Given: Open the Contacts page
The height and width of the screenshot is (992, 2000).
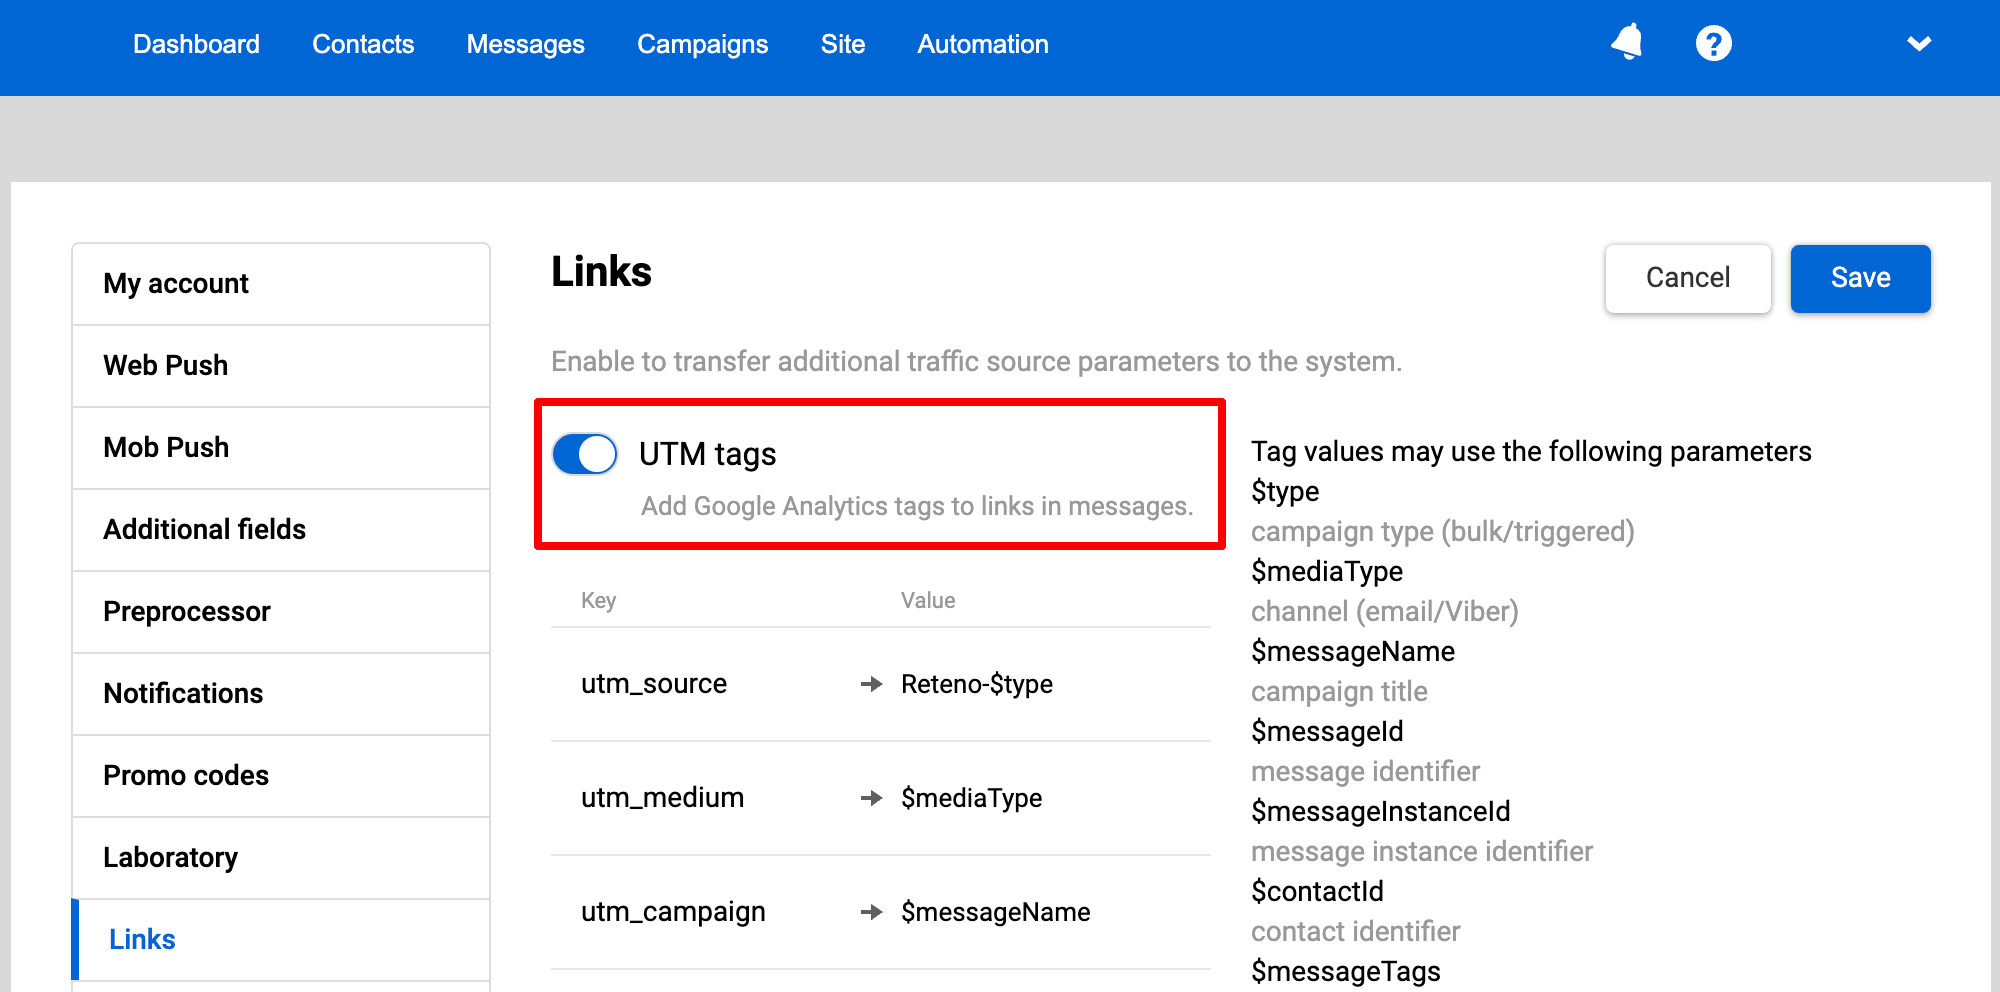Looking at the screenshot, I should coord(362,44).
